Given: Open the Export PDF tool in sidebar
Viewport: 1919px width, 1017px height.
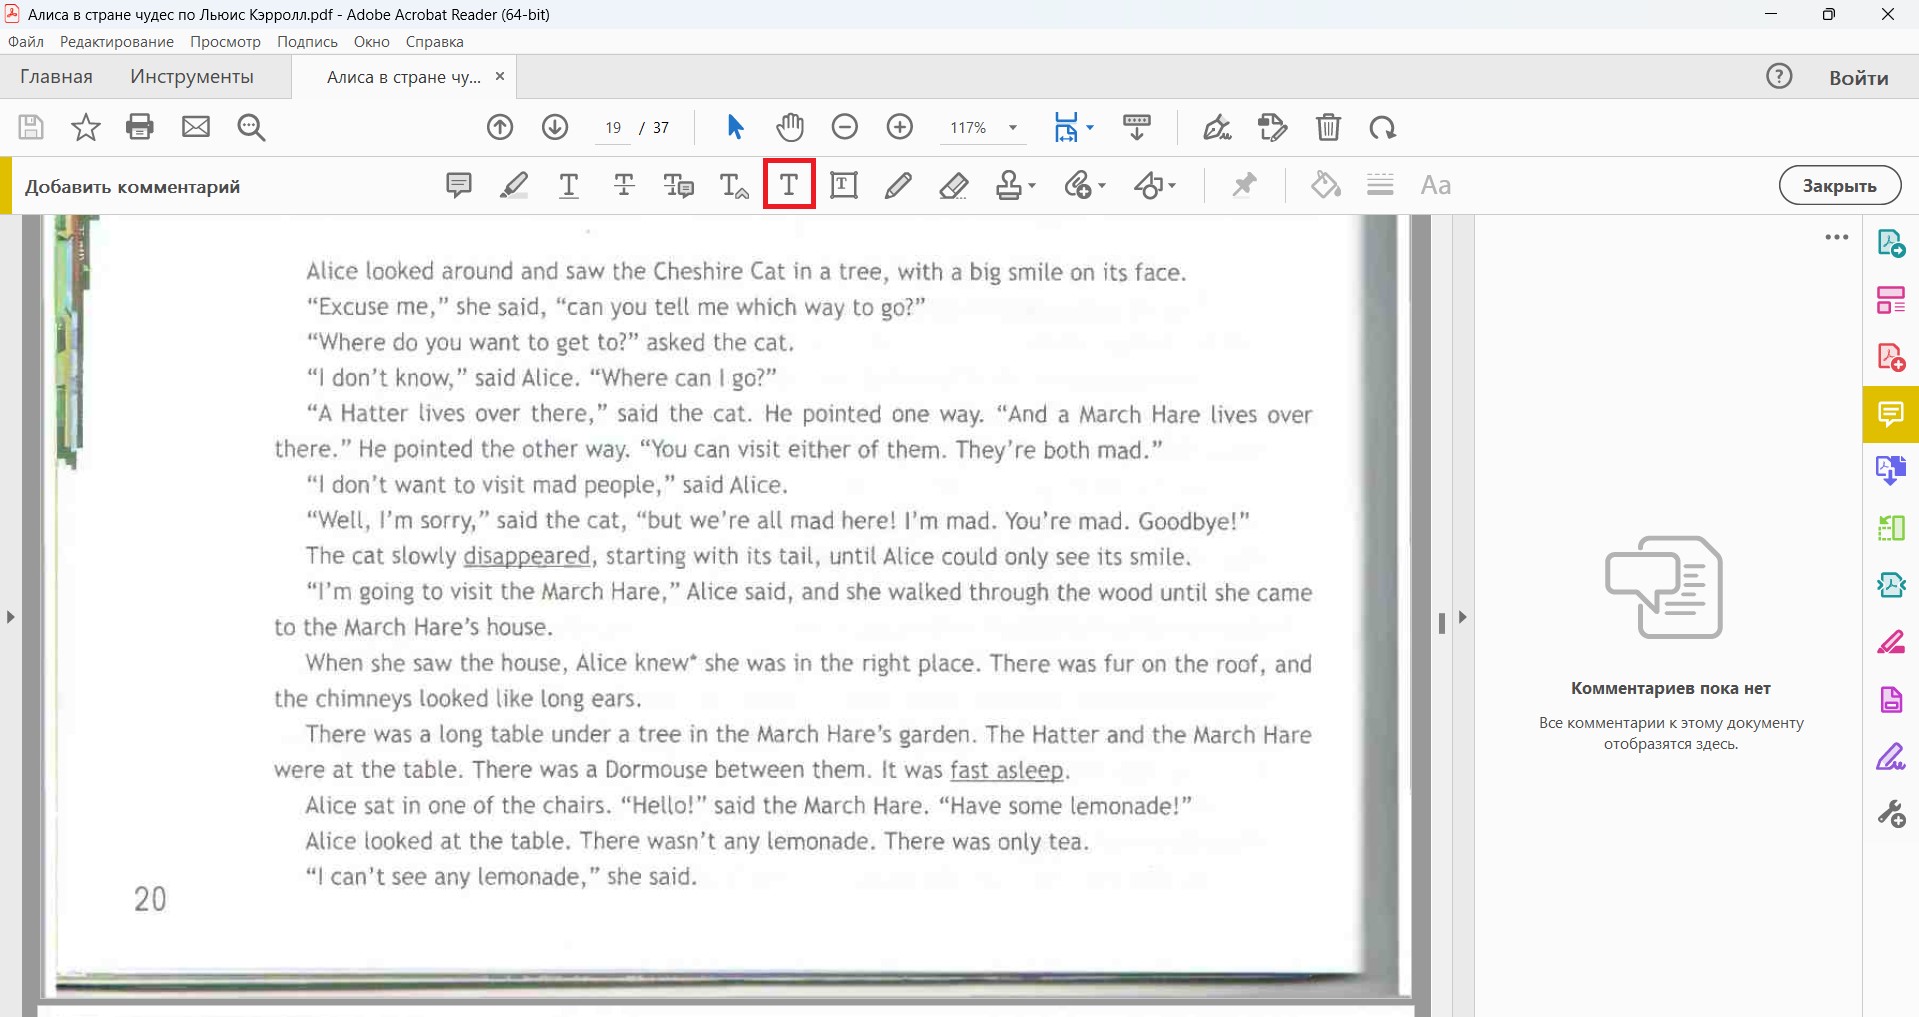Looking at the screenshot, I should point(1891,243).
